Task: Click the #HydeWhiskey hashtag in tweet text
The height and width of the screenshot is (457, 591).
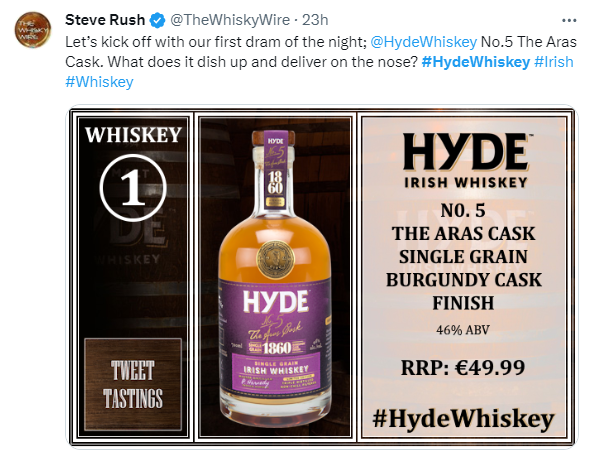Action: 476,62
